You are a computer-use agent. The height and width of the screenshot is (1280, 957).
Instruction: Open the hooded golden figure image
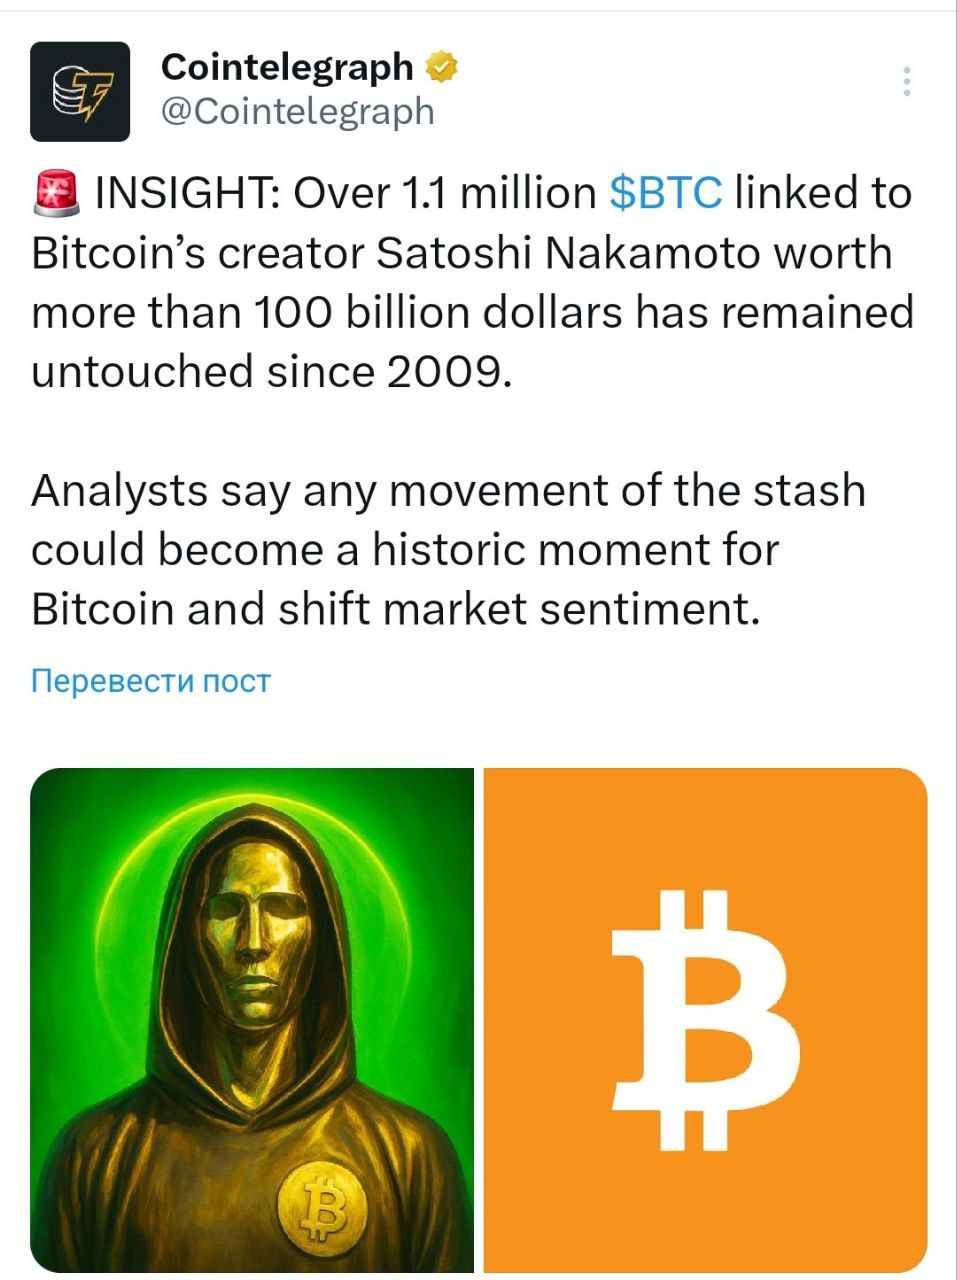(252, 1020)
